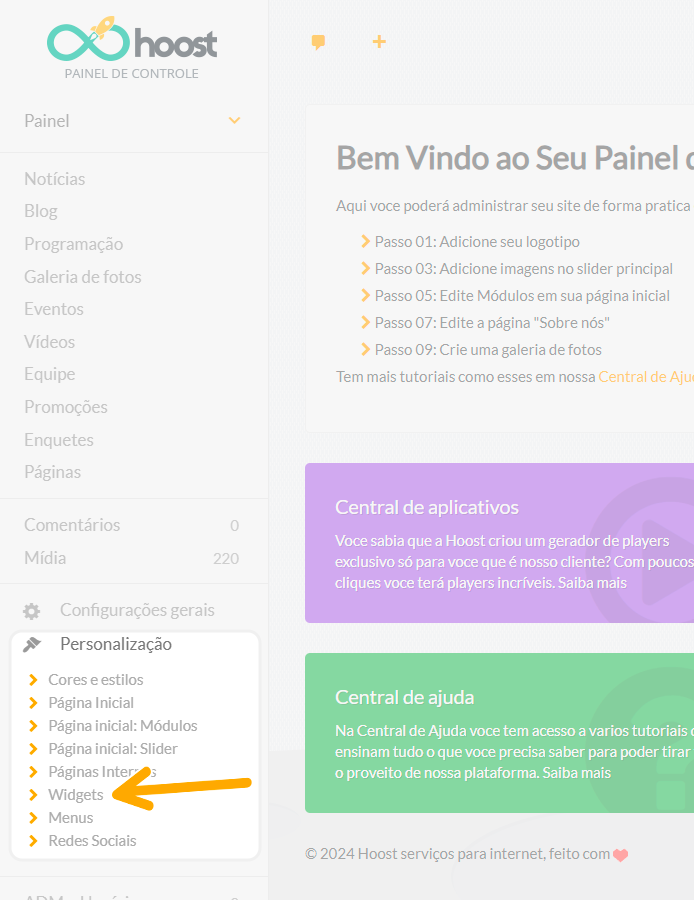This screenshot has height=900, width=694.
Task: Click the orange plus icon
Action: [379, 41]
